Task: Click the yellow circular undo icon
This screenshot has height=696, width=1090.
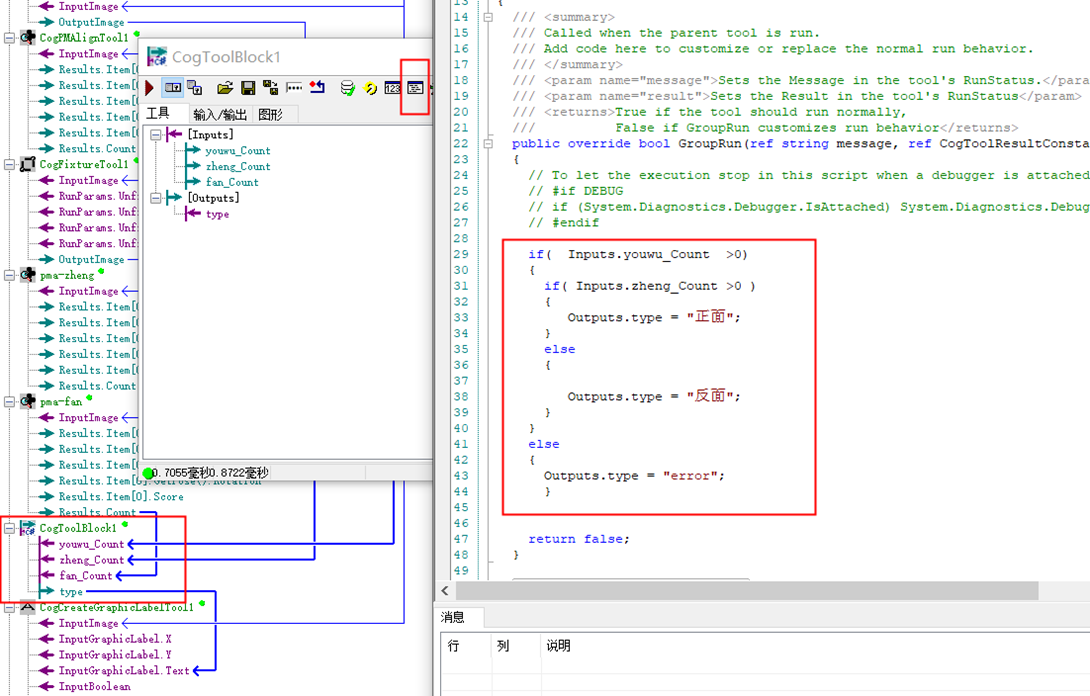Action: click(371, 88)
